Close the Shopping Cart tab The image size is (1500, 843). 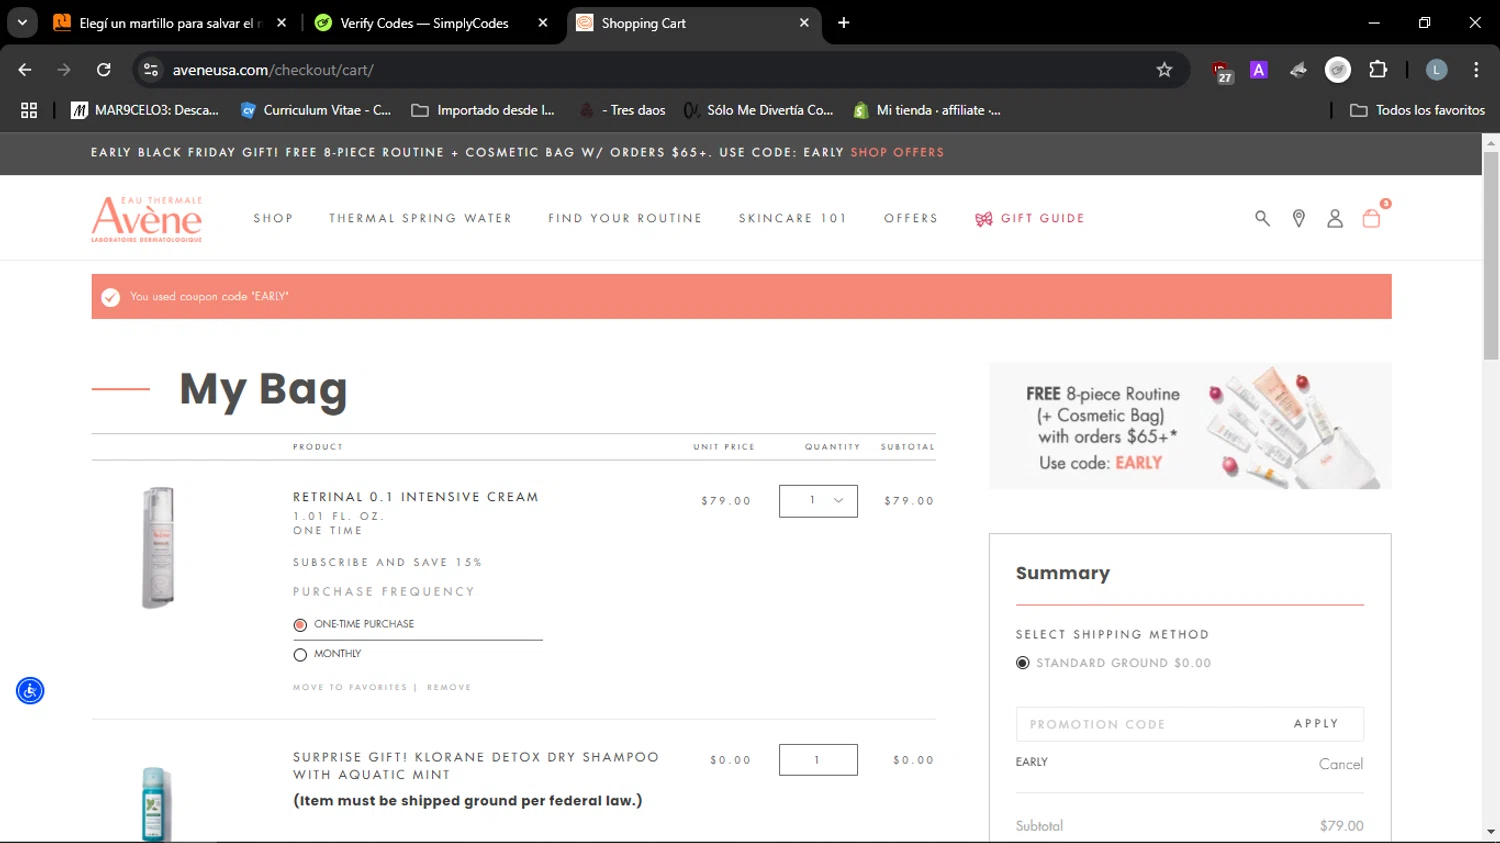pos(804,22)
